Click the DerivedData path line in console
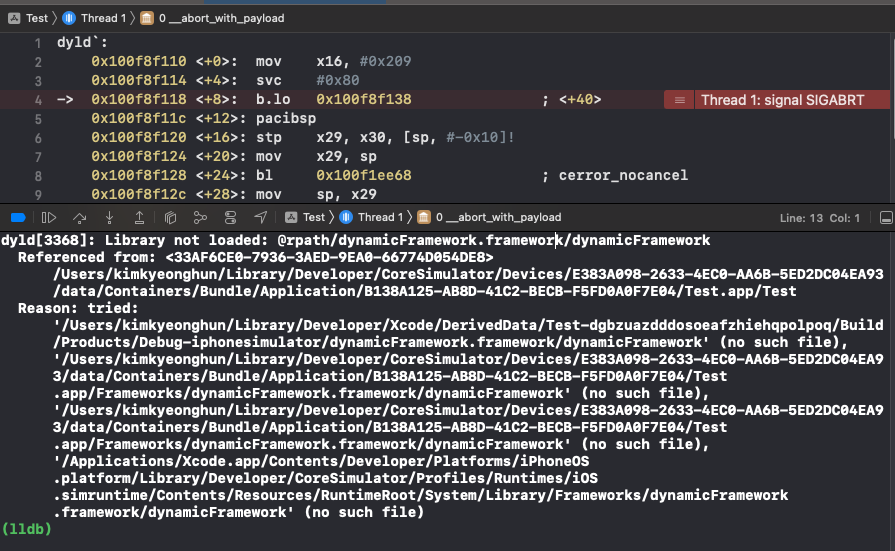 [468, 325]
